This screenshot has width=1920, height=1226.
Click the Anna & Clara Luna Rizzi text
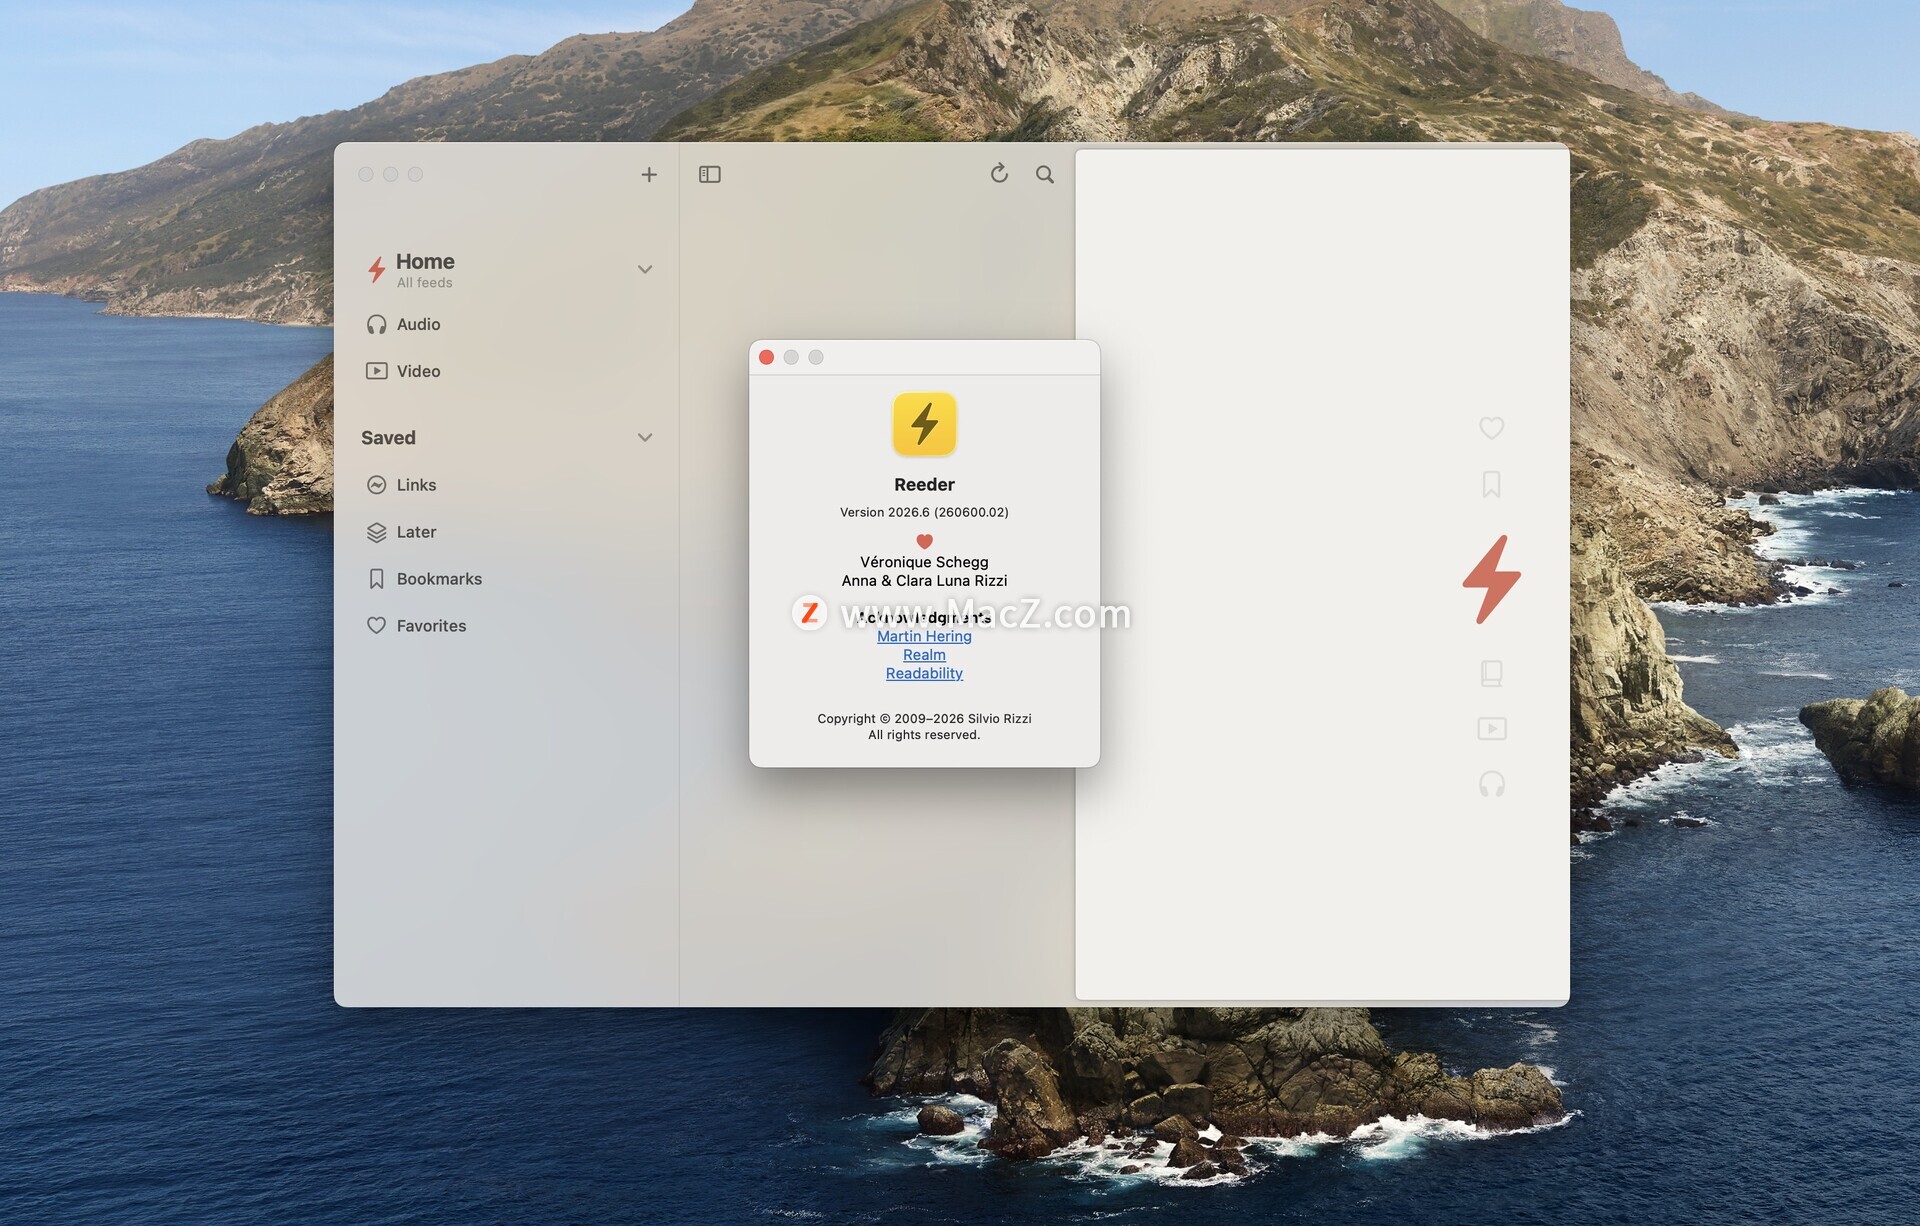coord(924,581)
